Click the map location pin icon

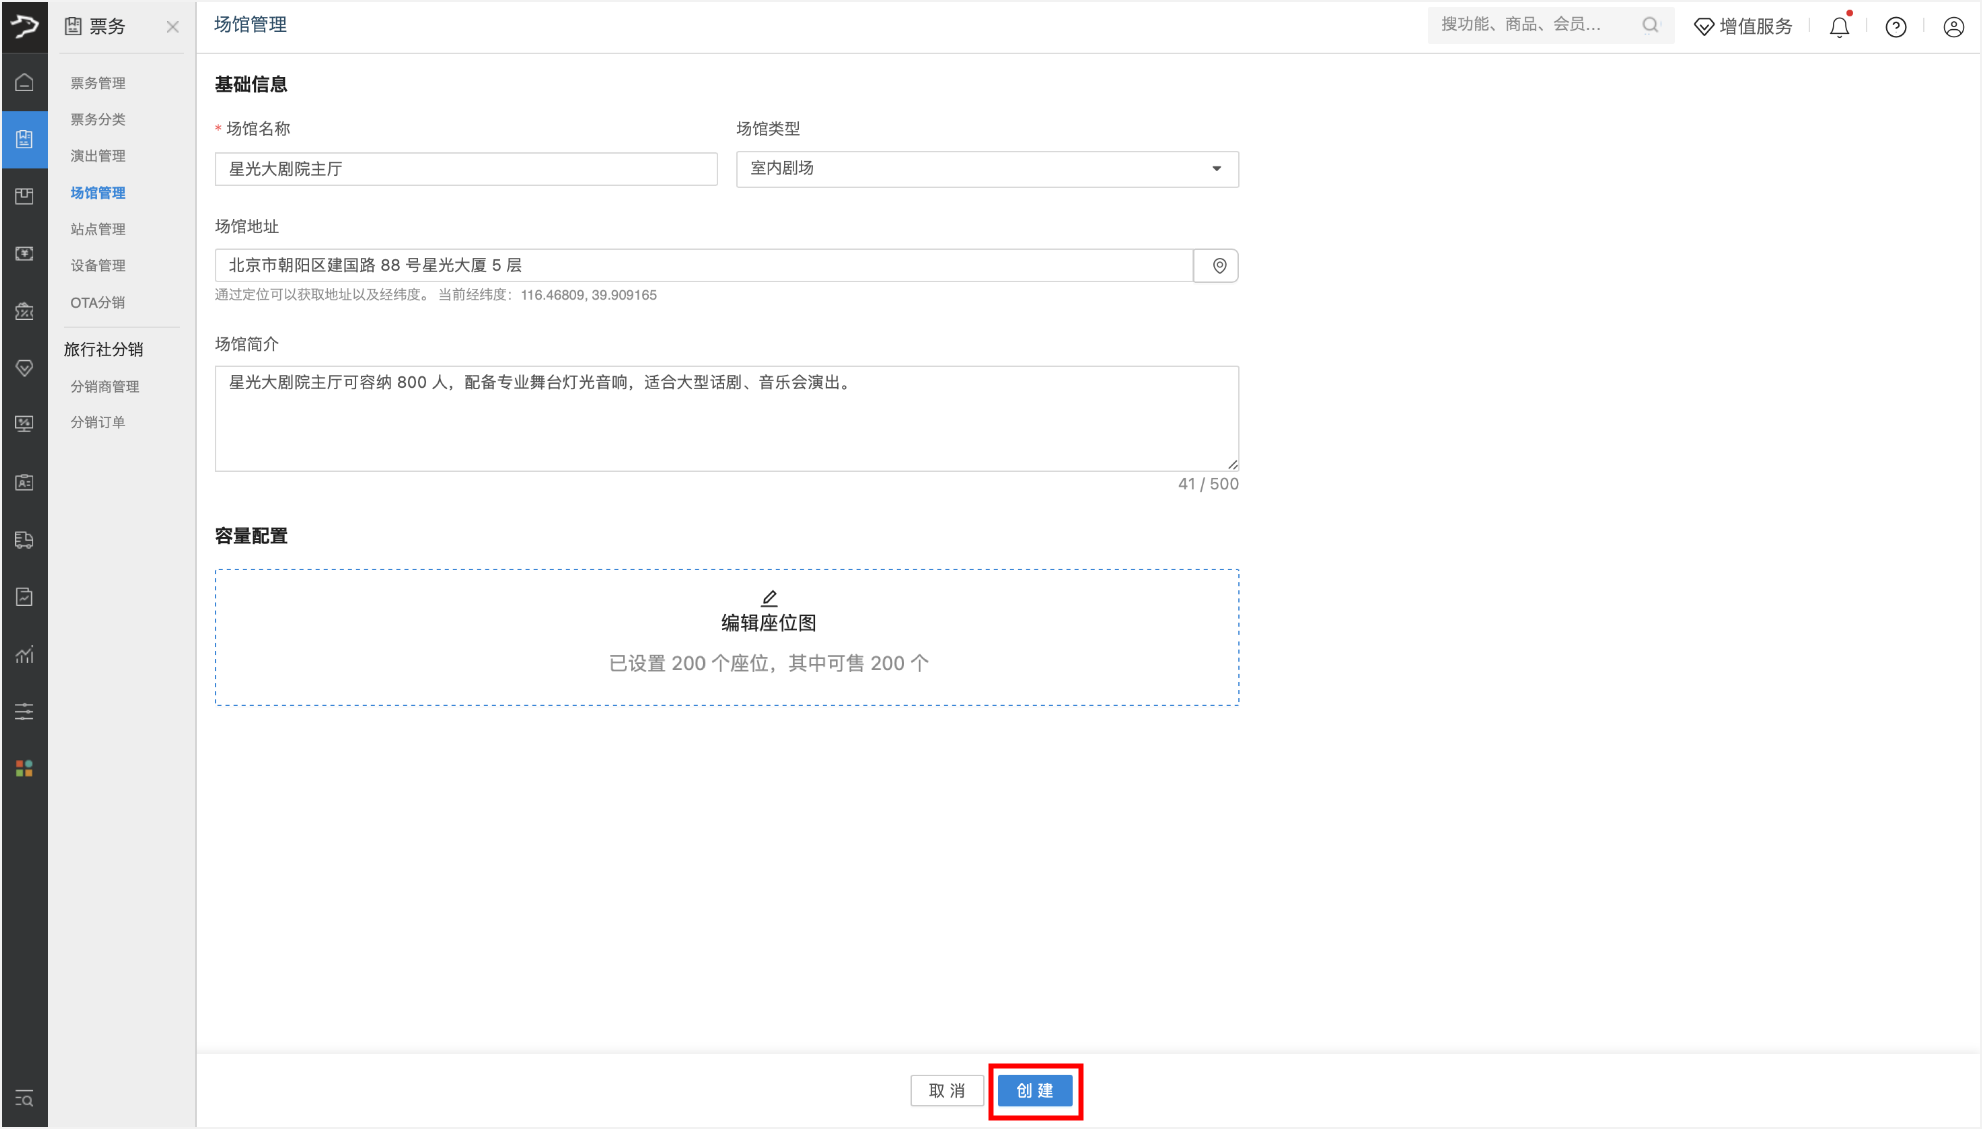click(x=1218, y=266)
